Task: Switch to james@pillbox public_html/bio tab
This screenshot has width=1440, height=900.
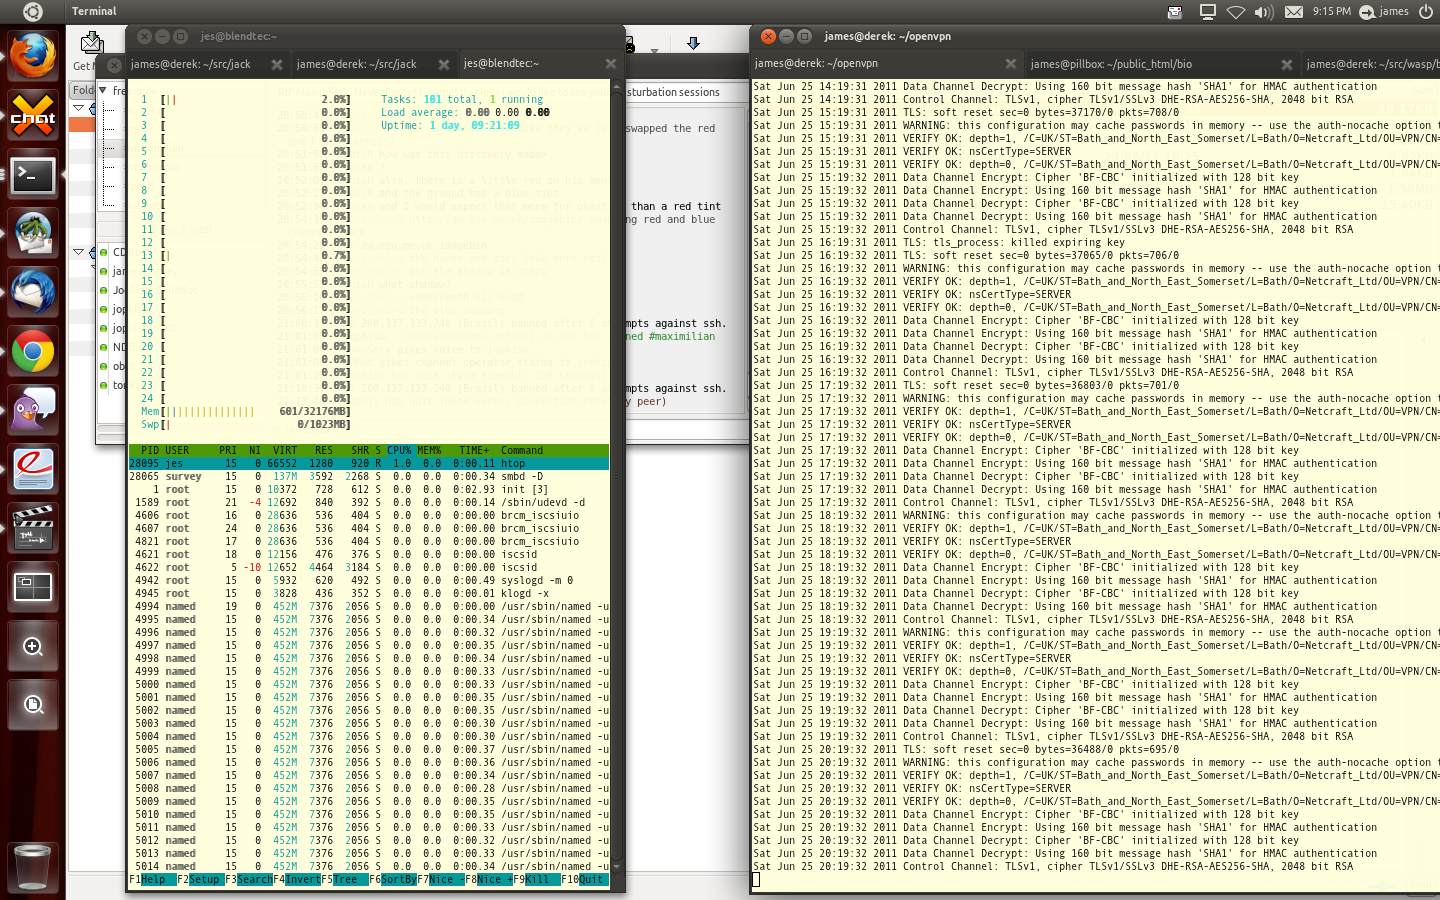Action: tap(1111, 64)
